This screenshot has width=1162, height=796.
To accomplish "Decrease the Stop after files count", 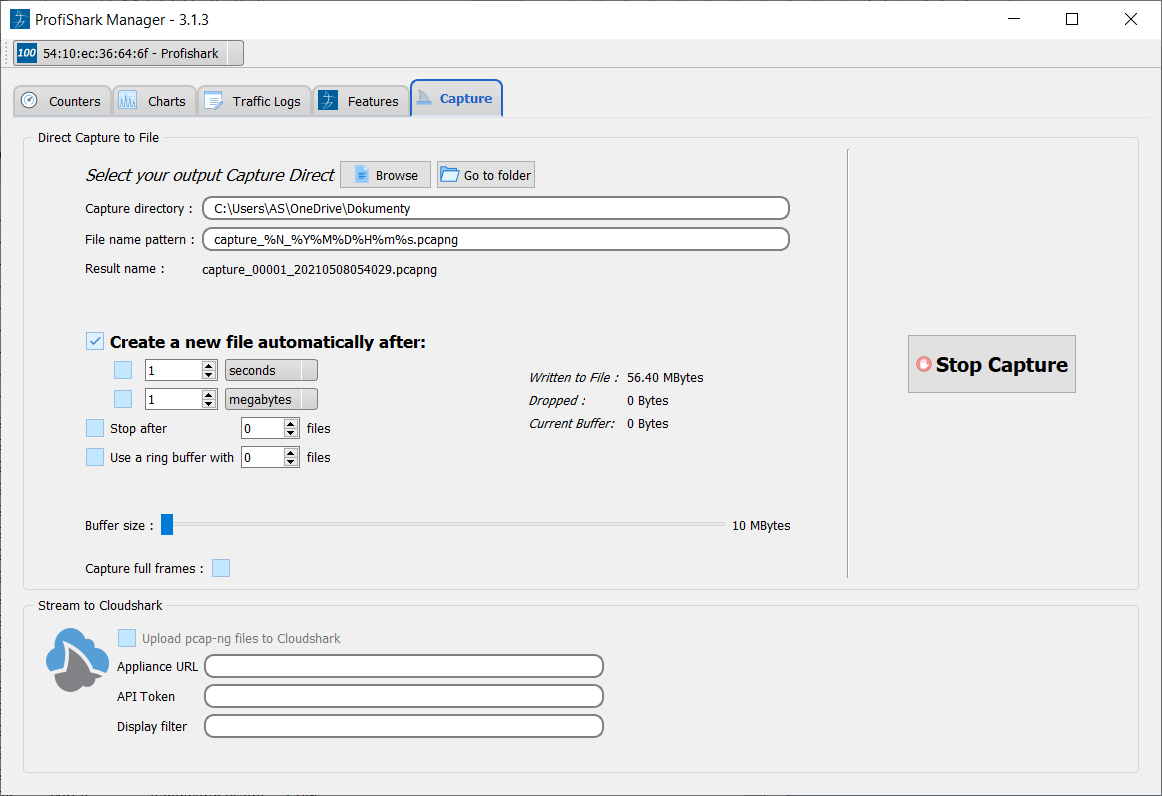I will [291, 434].
